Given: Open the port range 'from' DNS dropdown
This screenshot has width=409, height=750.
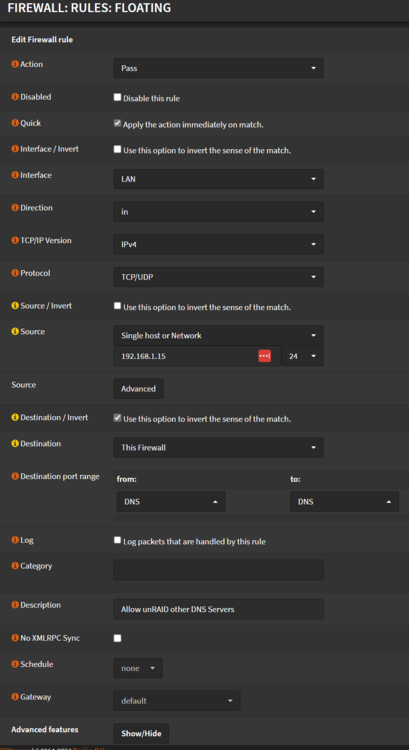Looking at the screenshot, I should [171, 502].
